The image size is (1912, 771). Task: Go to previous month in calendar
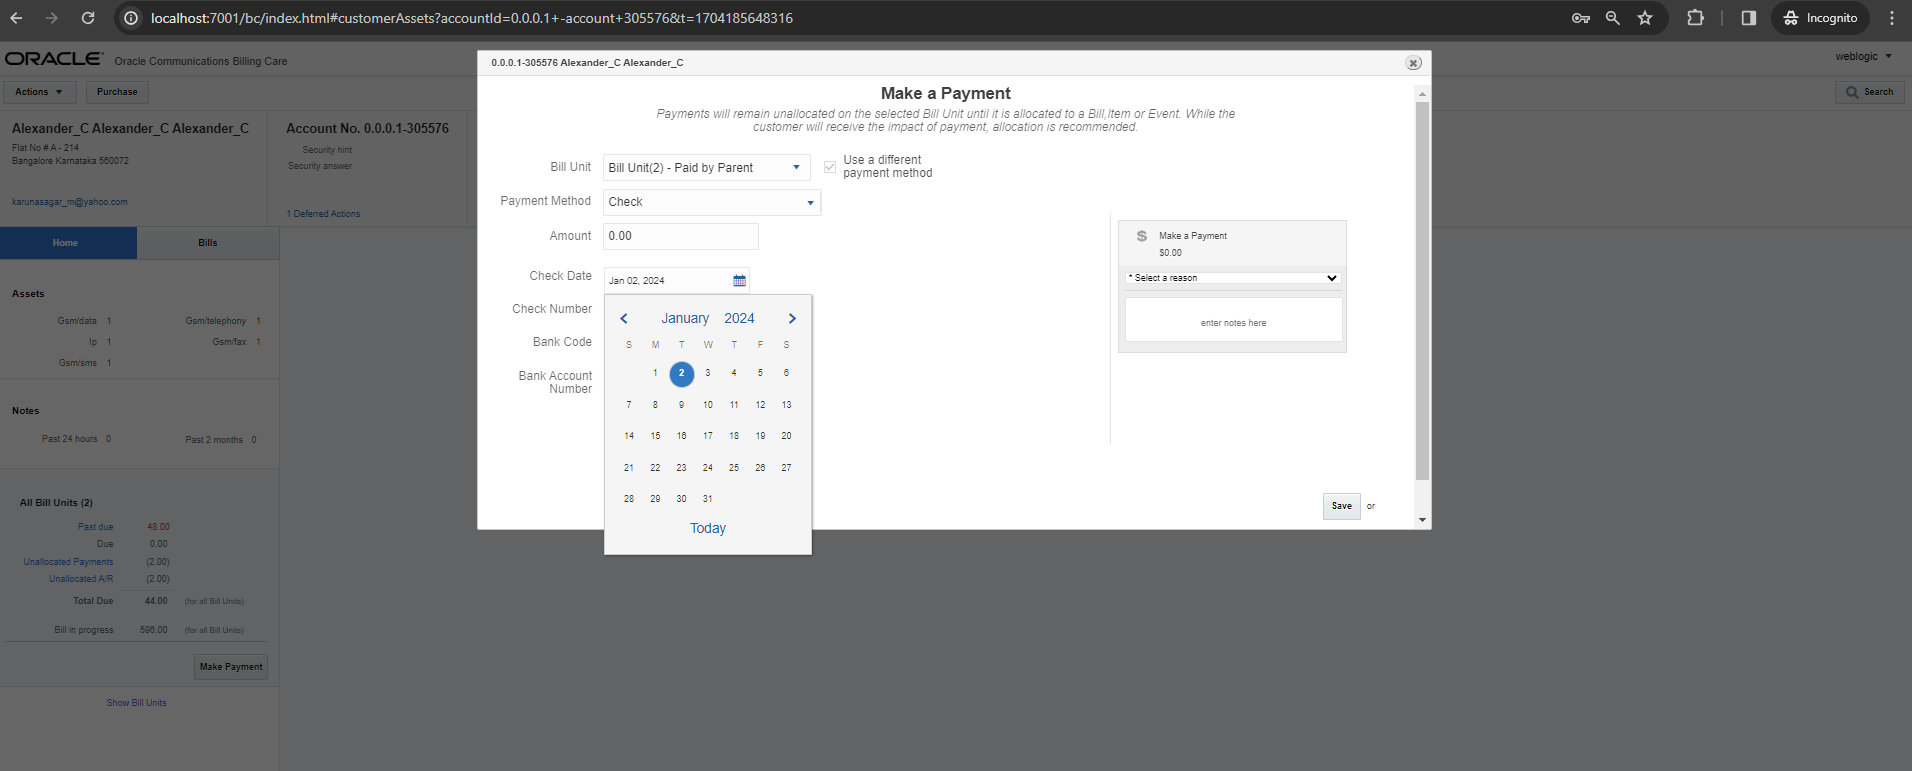point(624,319)
